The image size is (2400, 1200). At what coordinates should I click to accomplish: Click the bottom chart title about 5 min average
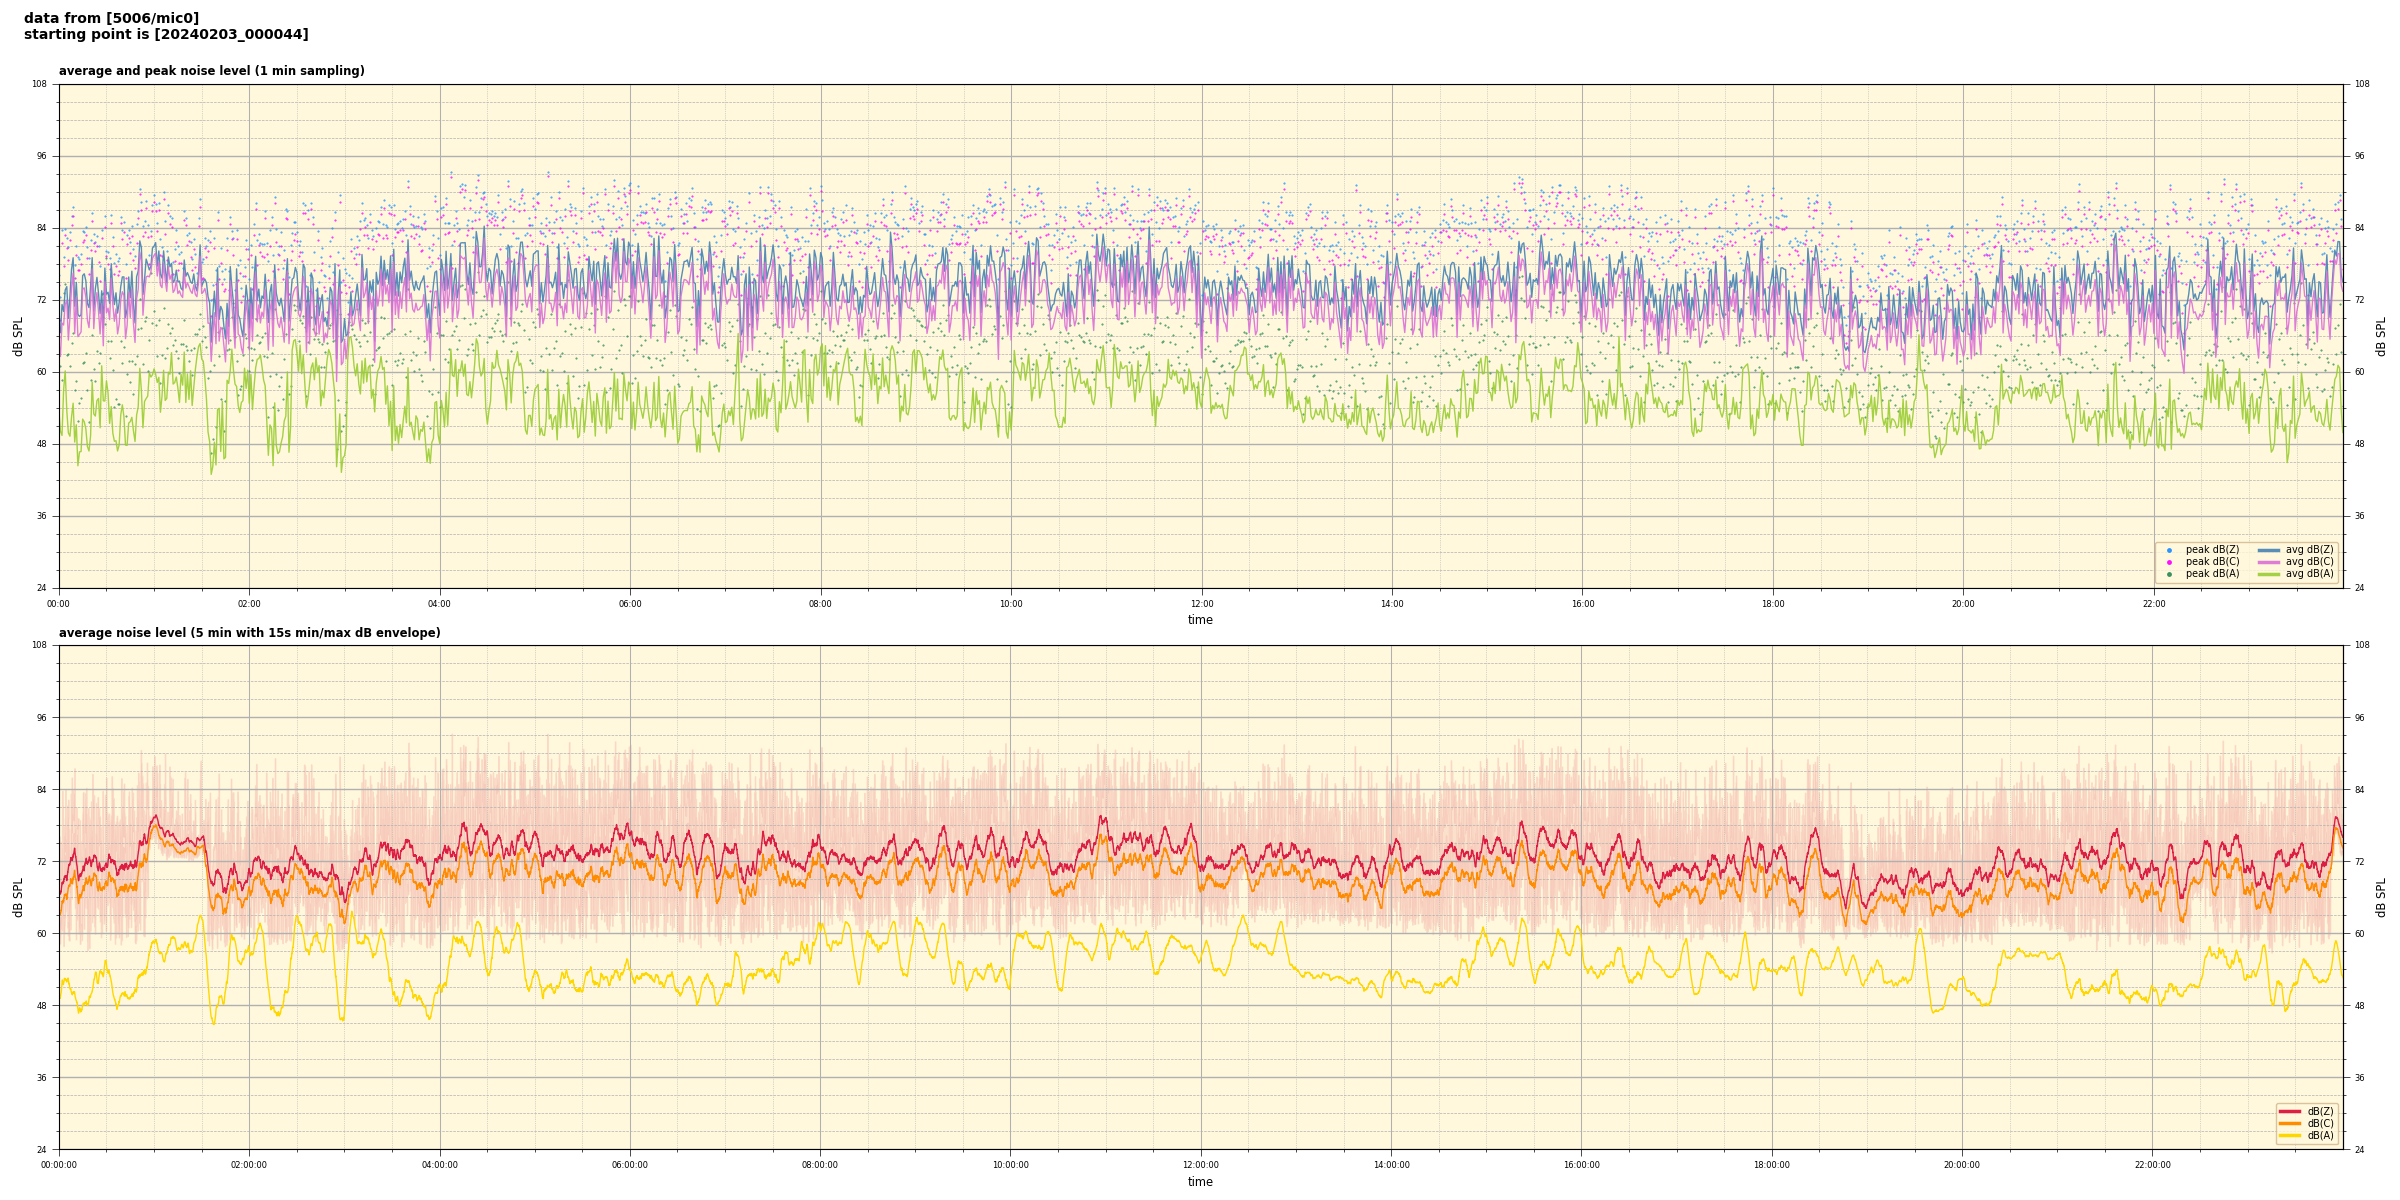tap(249, 633)
